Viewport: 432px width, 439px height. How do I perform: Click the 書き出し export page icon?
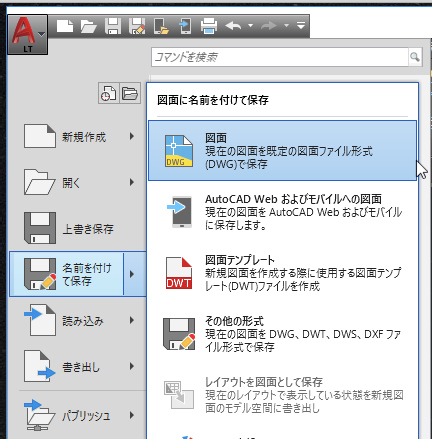[x=40, y=366]
